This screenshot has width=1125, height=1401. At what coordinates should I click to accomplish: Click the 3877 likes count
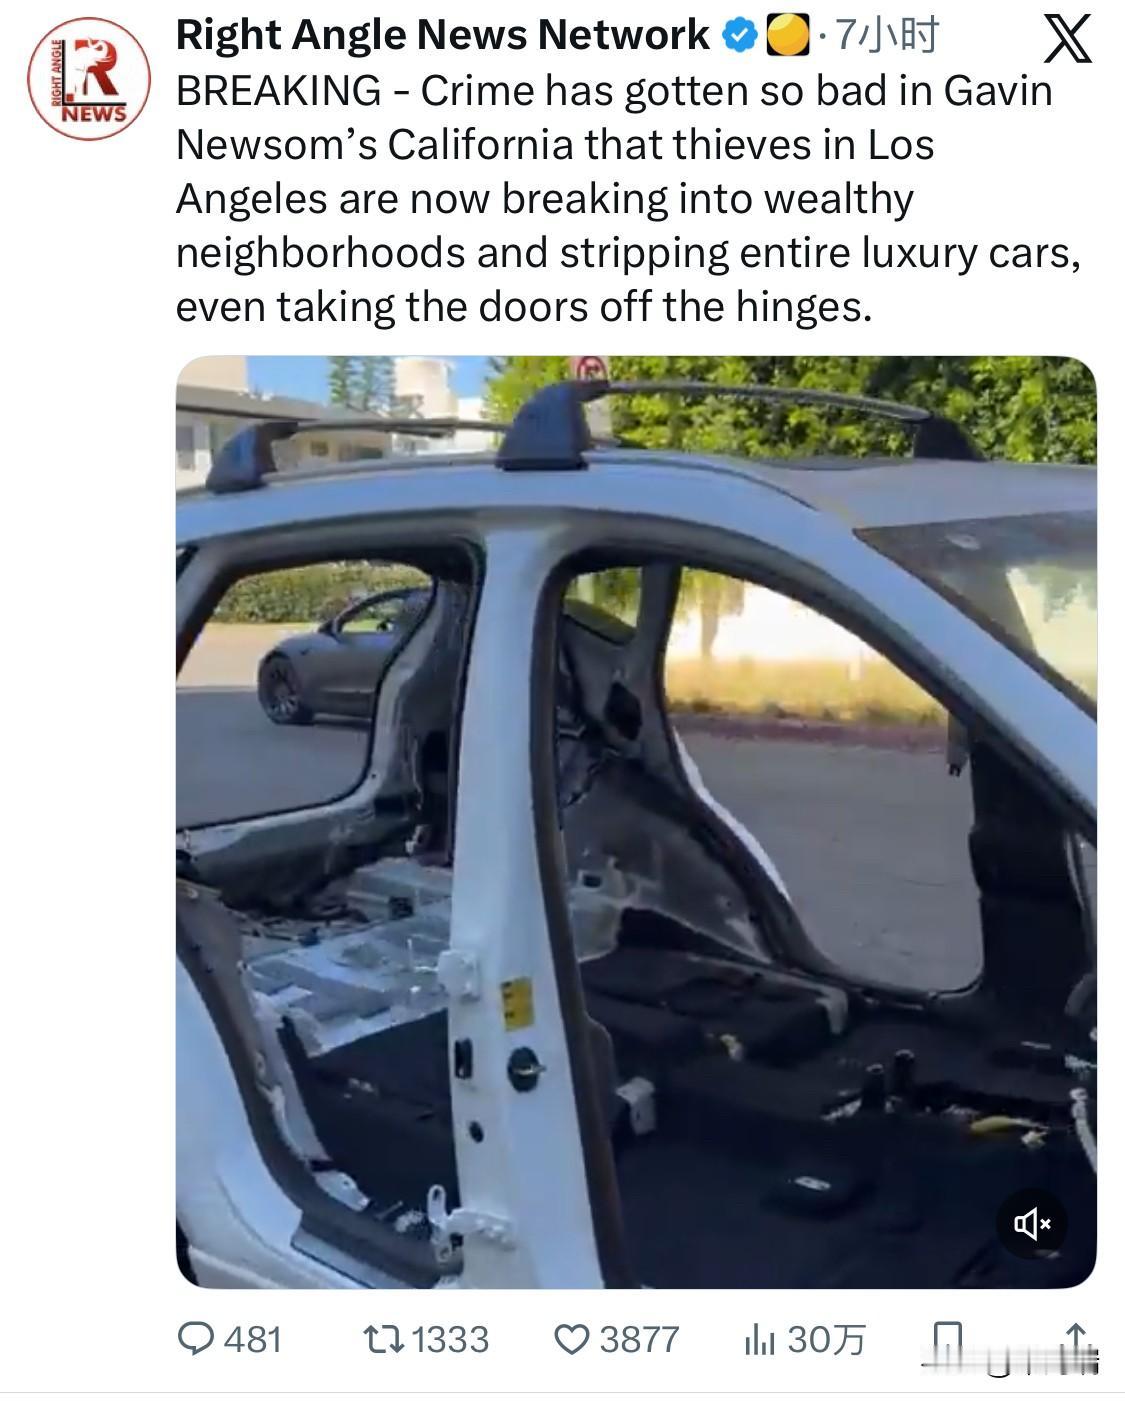pos(639,1339)
